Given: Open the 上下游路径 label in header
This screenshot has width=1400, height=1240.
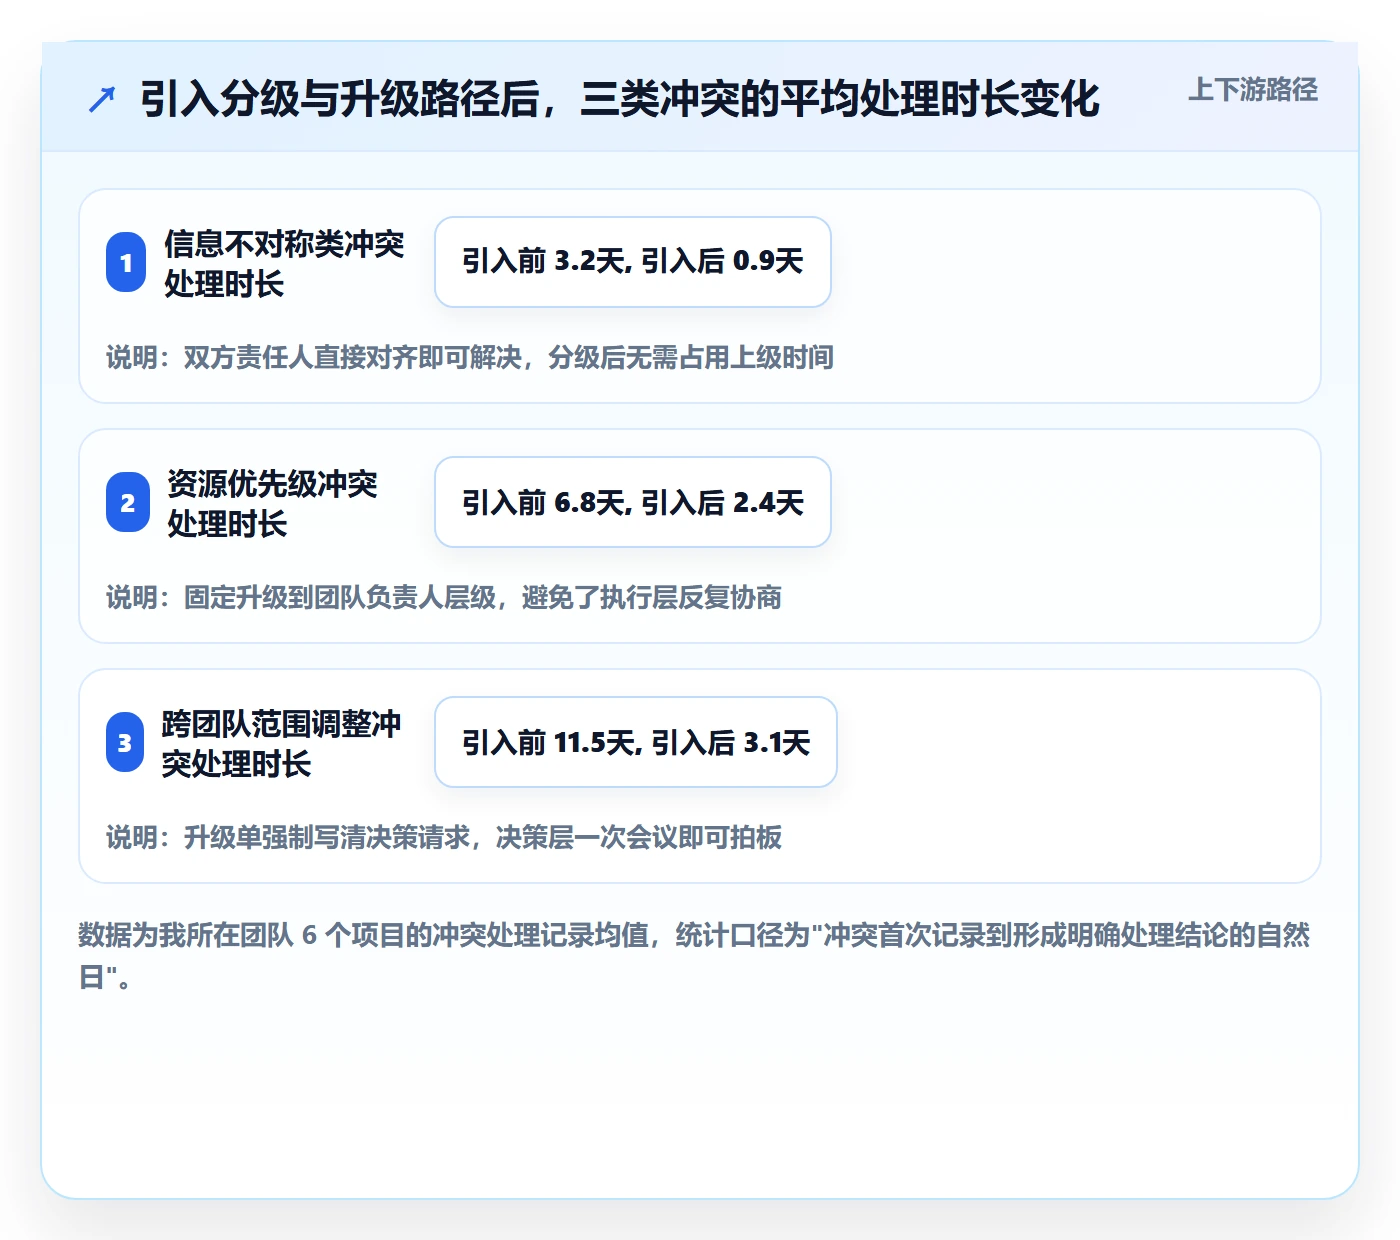Looking at the screenshot, I should (1252, 90).
